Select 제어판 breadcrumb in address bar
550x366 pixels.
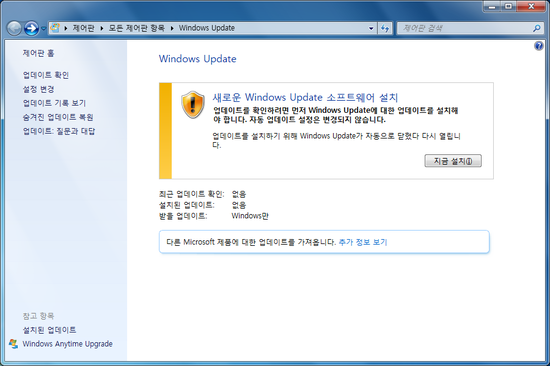83,28
